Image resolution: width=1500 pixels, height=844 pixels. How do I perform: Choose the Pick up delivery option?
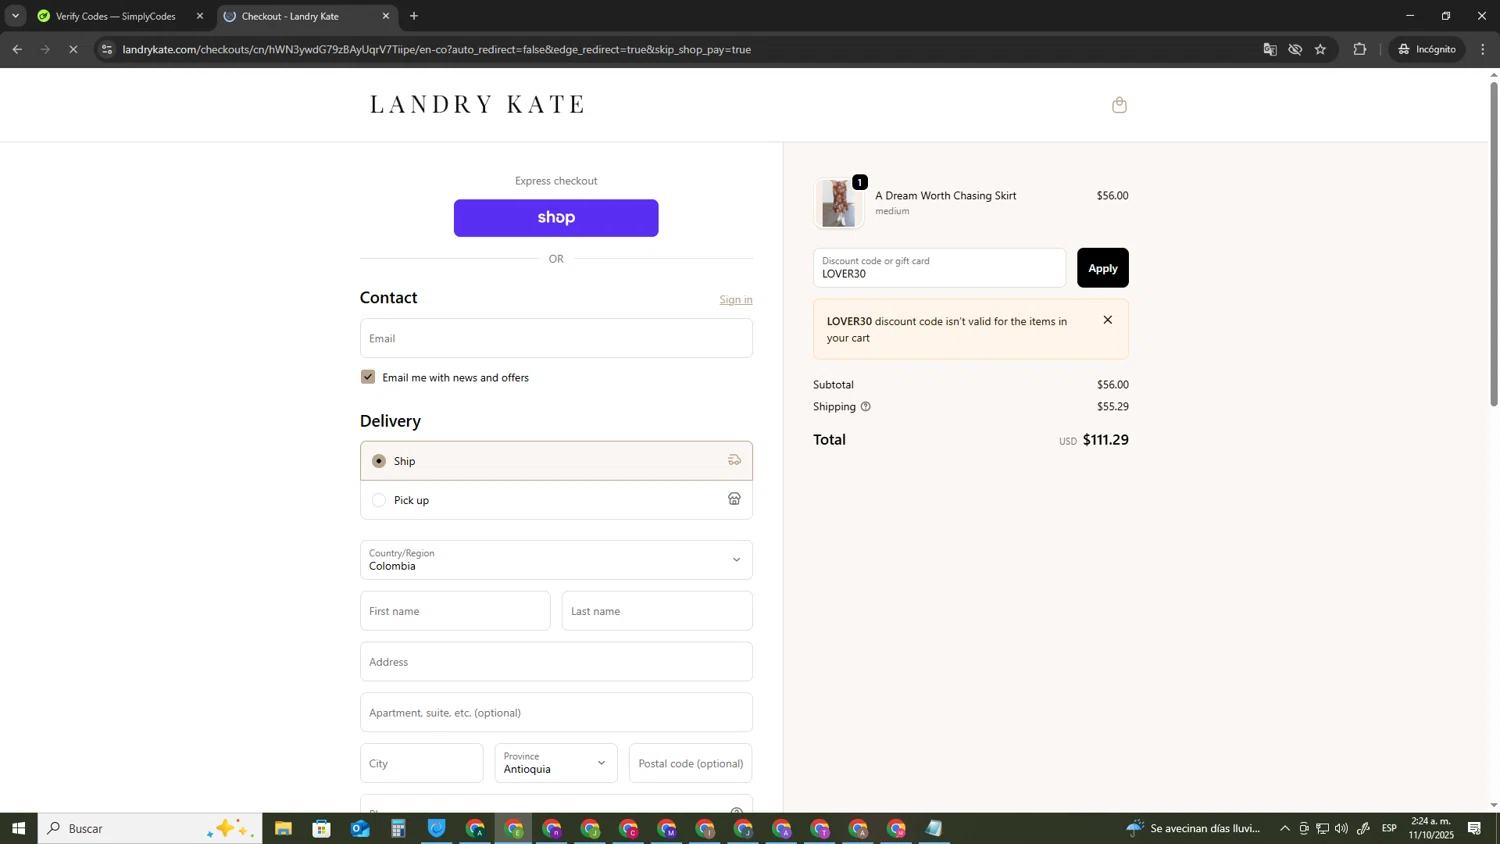[556, 500]
